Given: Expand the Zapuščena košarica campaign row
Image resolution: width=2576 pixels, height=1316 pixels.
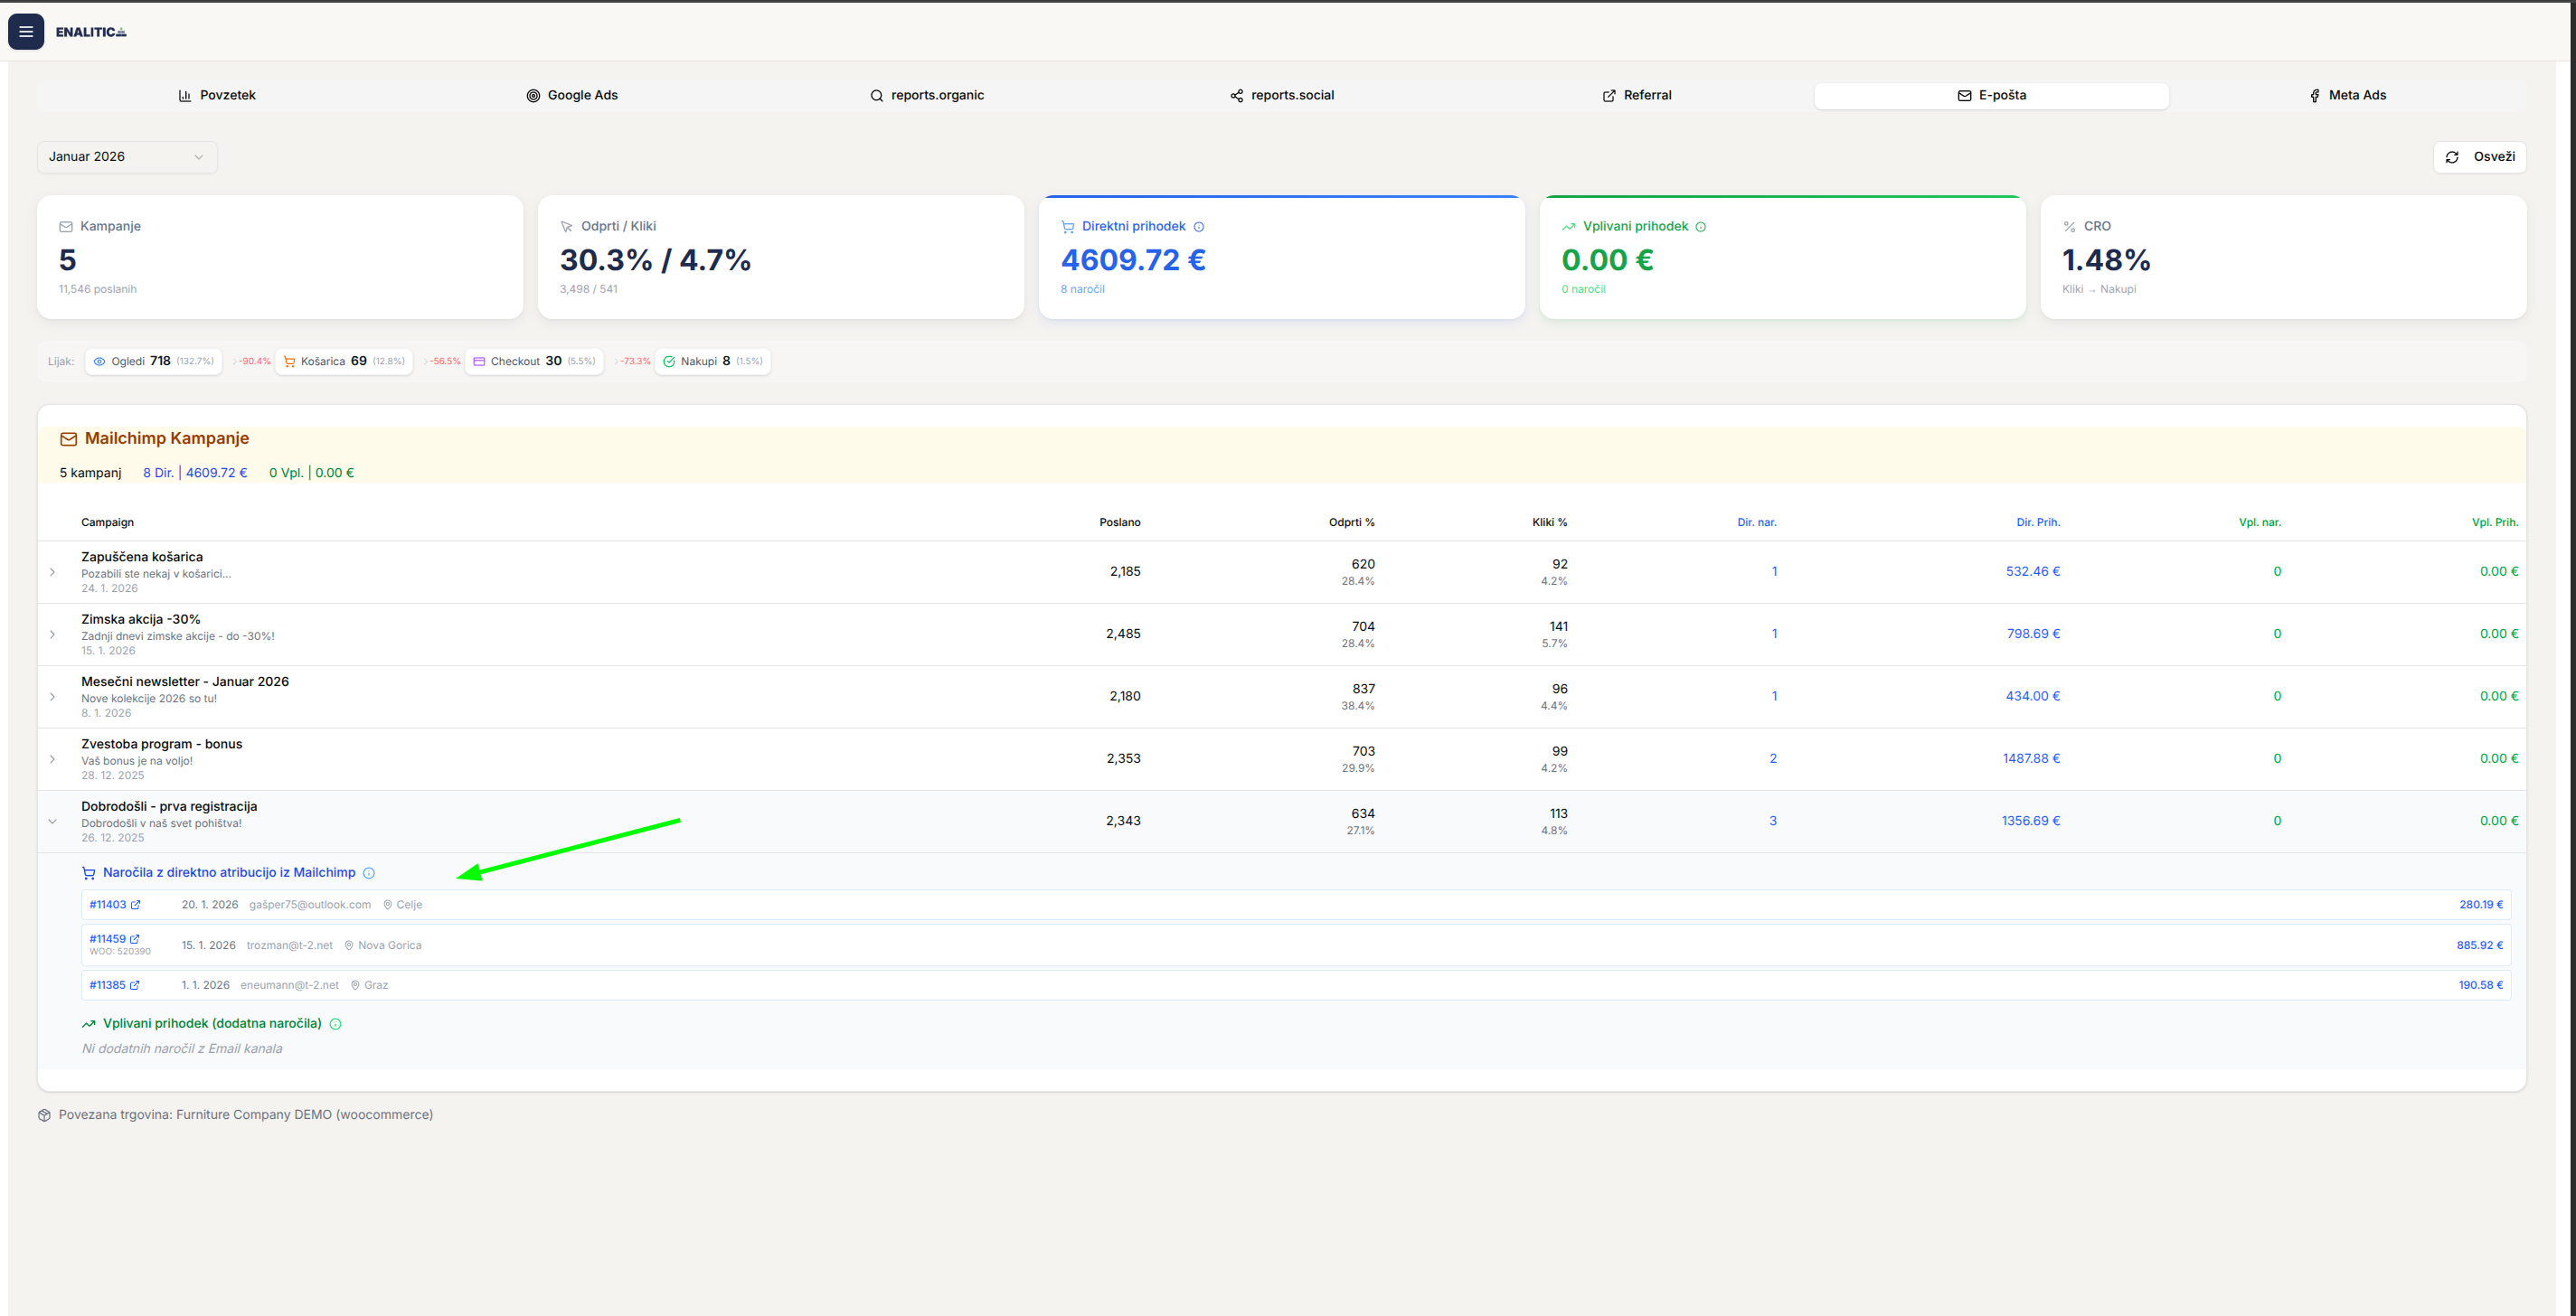Looking at the screenshot, I should point(52,572).
